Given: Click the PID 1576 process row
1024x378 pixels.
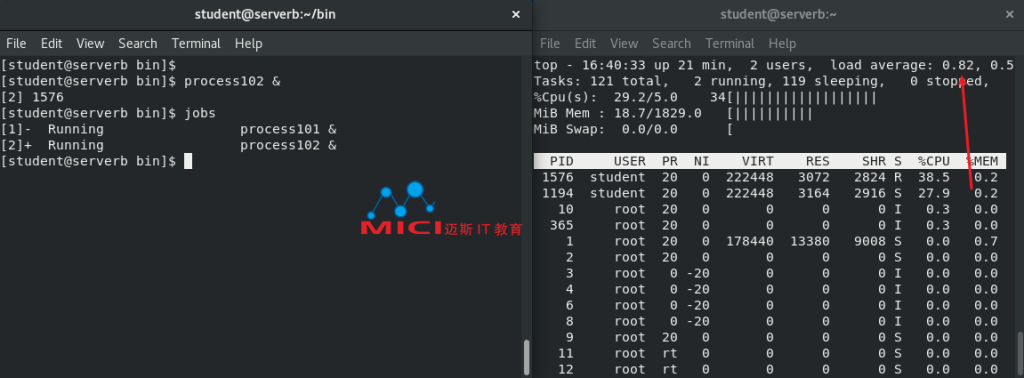Looking at the screenshot, I should 770,177.
